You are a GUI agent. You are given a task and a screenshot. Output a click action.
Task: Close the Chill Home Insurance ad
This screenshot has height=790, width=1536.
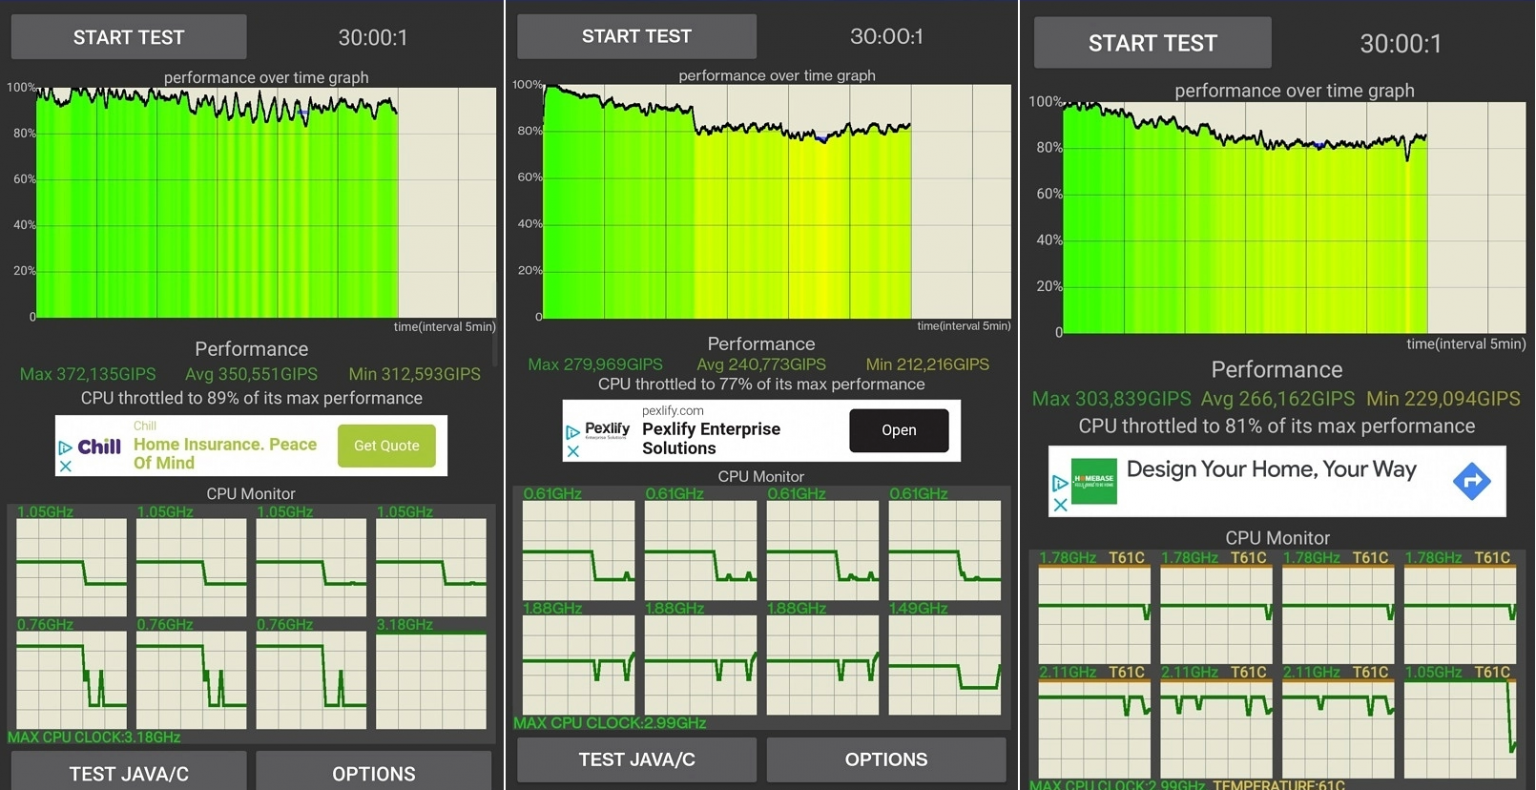65,466
